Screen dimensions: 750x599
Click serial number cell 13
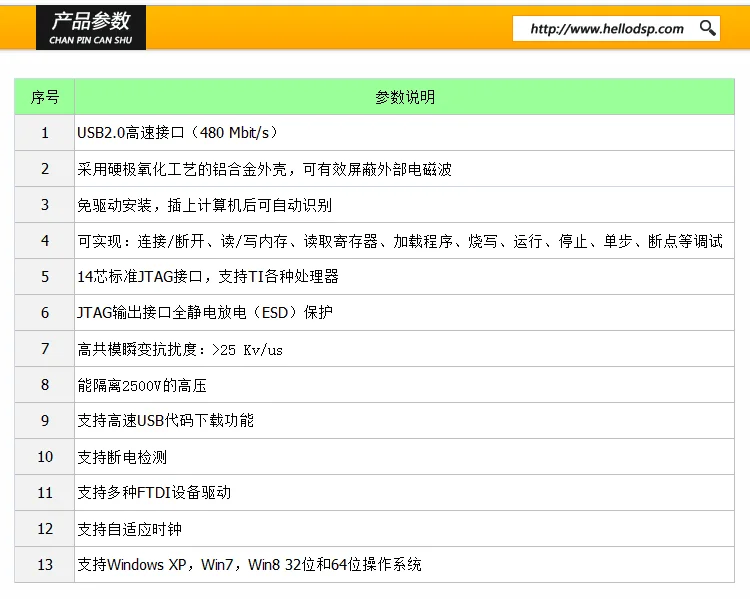point(44,565)
